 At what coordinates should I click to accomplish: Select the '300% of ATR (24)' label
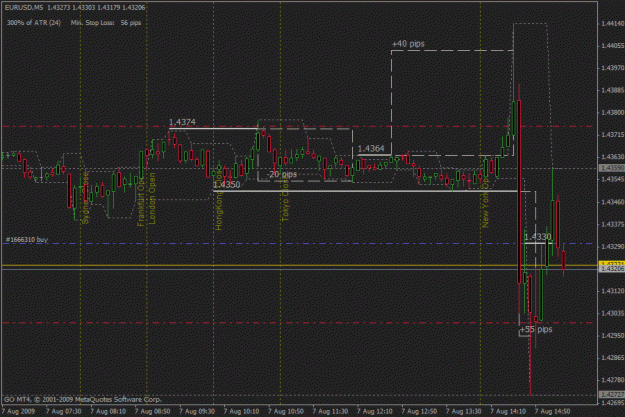[34, 23]
